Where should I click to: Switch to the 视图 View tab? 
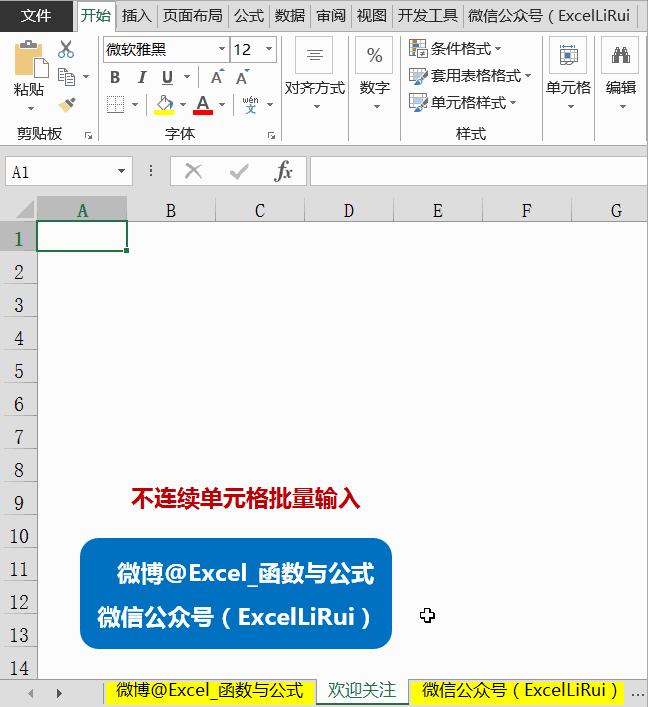(372, 16)
